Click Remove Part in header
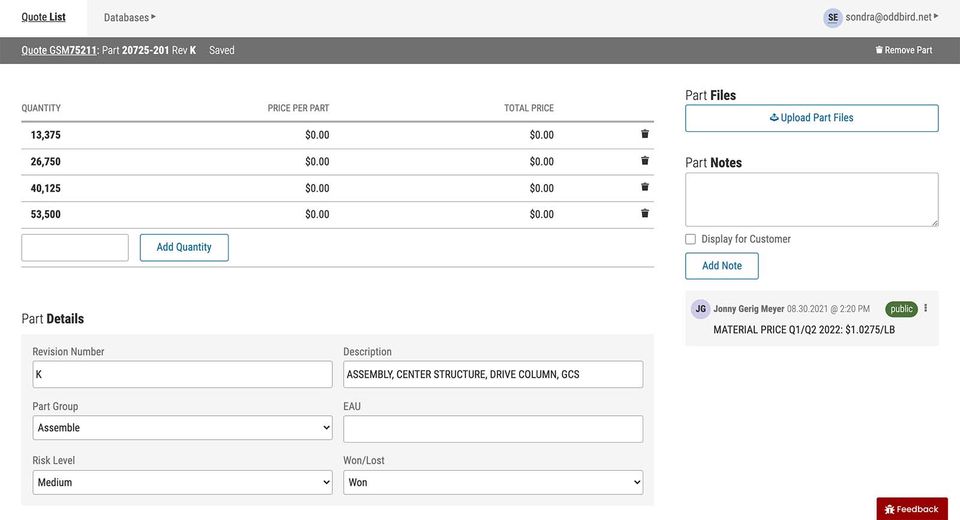This screenshot has width=960, height=520. pyautogui.click(x=903, y=50)
